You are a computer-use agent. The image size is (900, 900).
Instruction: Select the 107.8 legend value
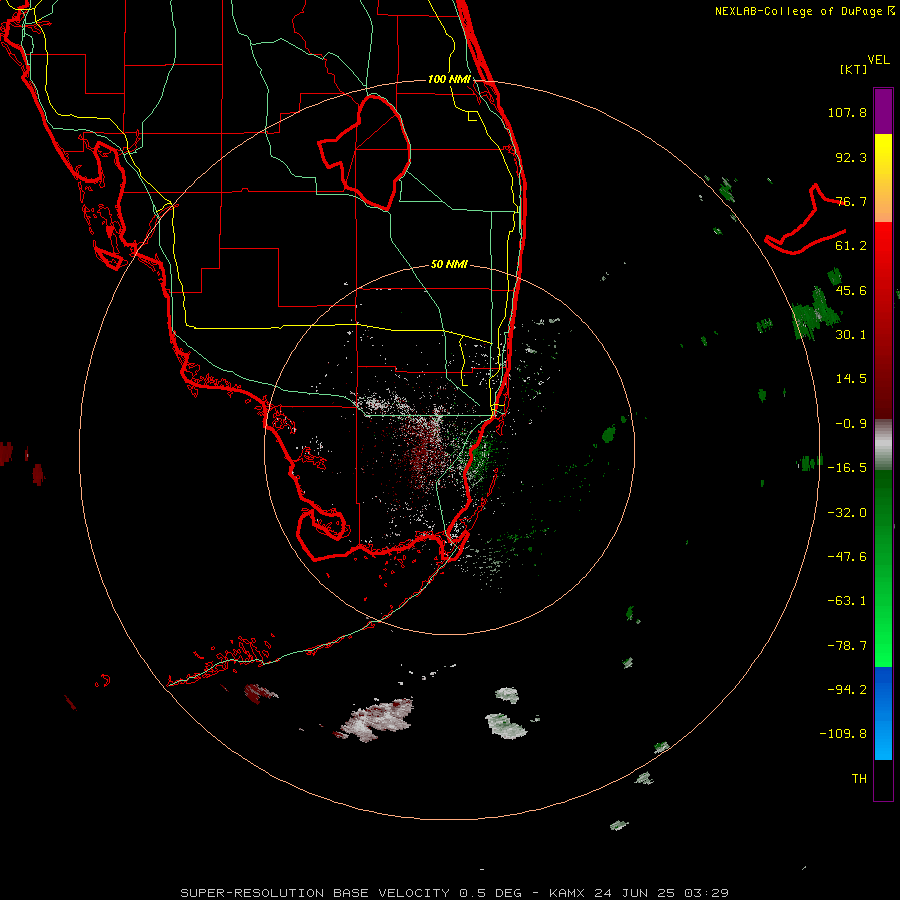coord(847,112)
